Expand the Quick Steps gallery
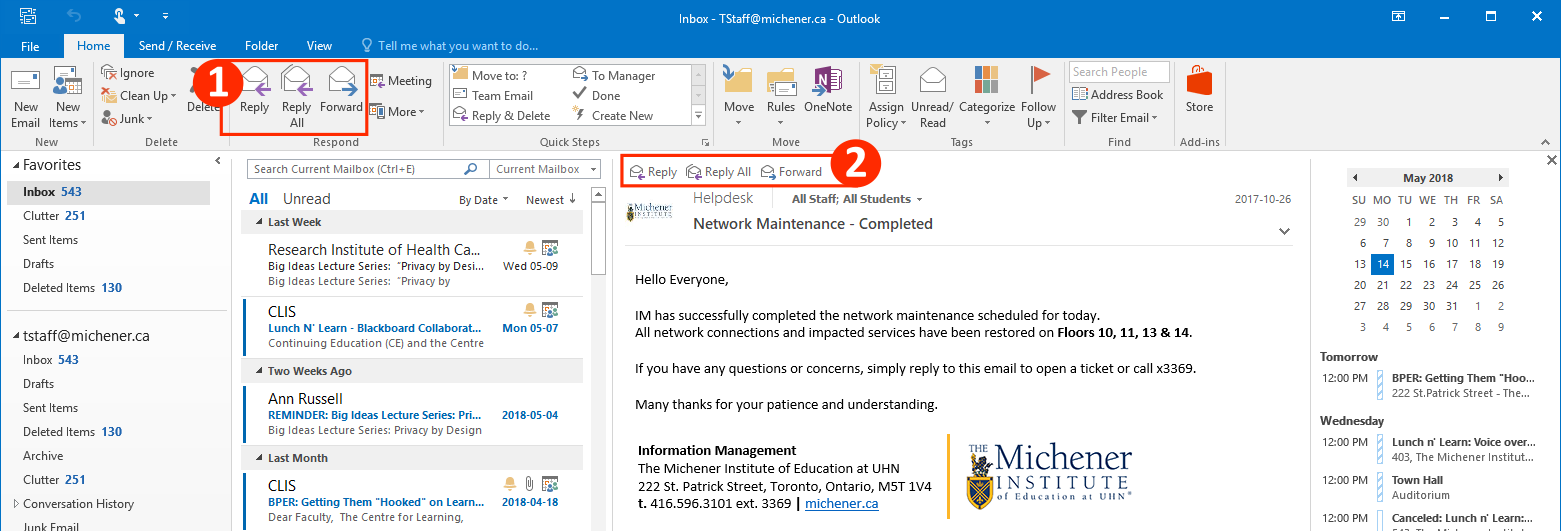This screenshot has width=1561, height=531. point(699,117)
